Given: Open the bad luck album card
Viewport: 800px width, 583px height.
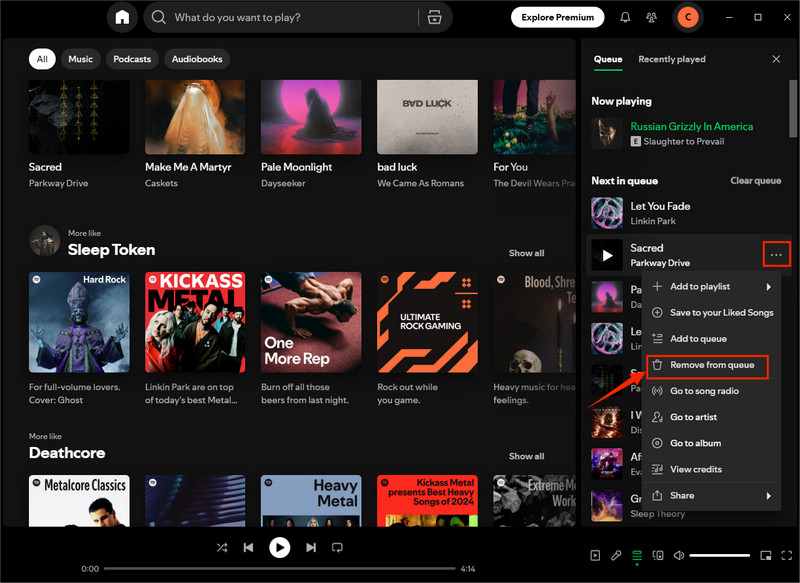Looking at the screenshot, I should point(427,134).
